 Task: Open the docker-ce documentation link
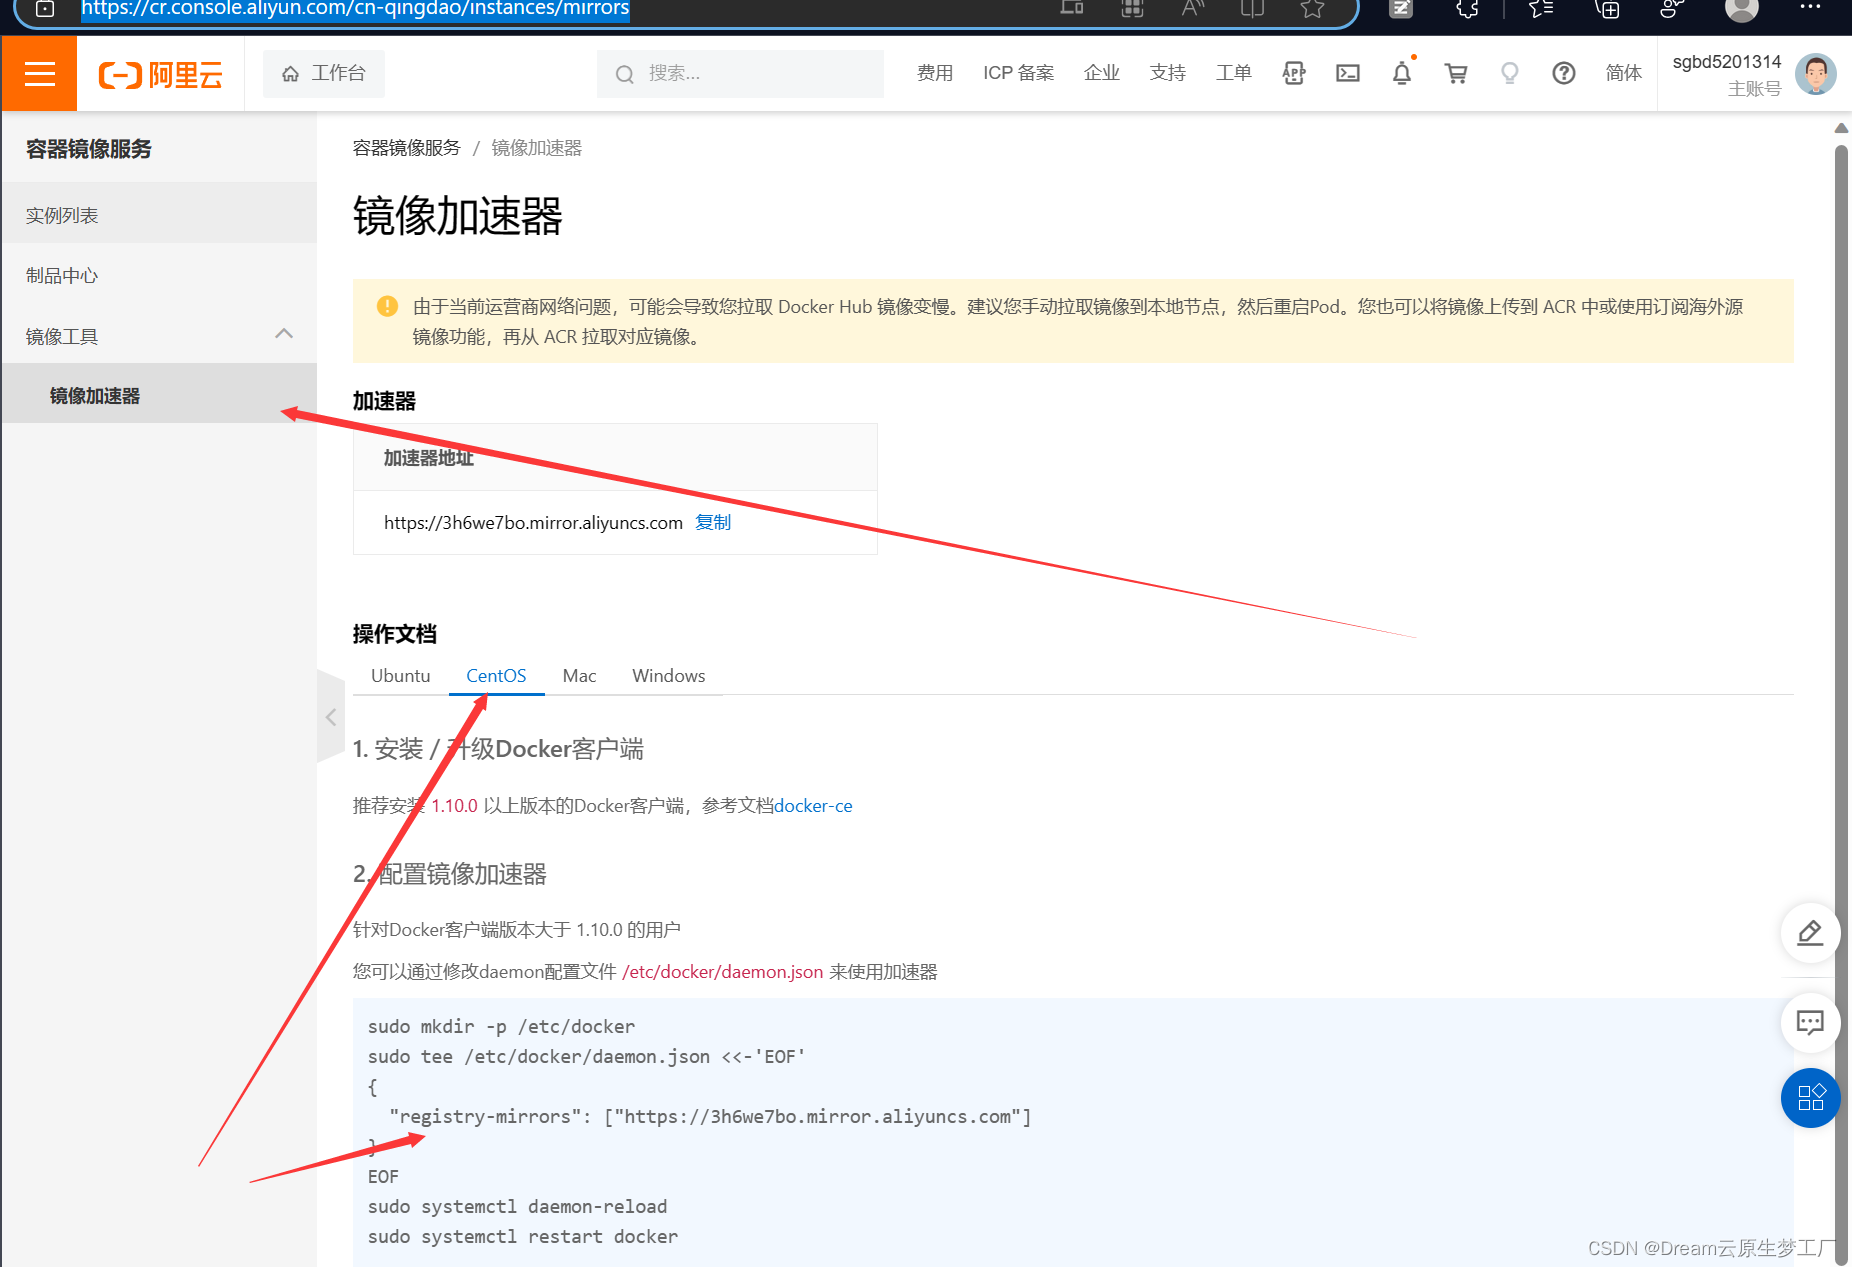coord(813,805)
